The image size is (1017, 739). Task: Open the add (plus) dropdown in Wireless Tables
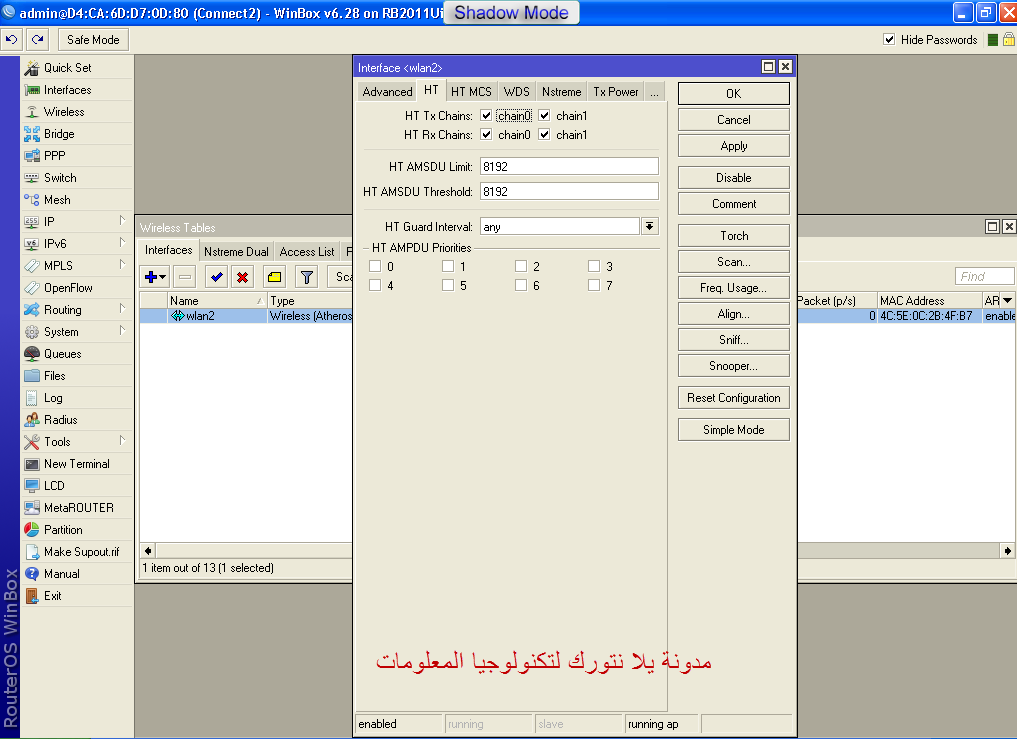click(155, 277)
